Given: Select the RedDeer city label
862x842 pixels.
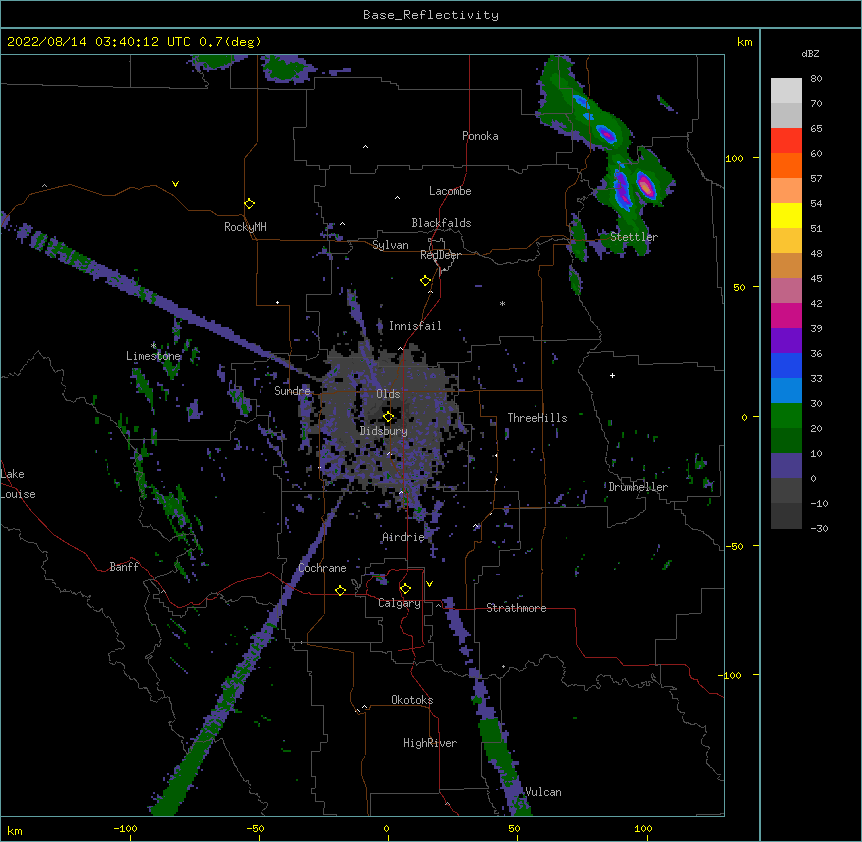Looking at the screenshot, I should click(440, 255).
